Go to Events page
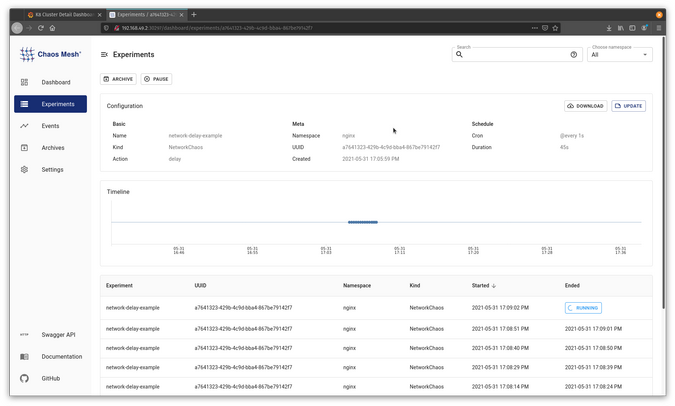This screenshot has height=406, width=675. pos(50,126)
